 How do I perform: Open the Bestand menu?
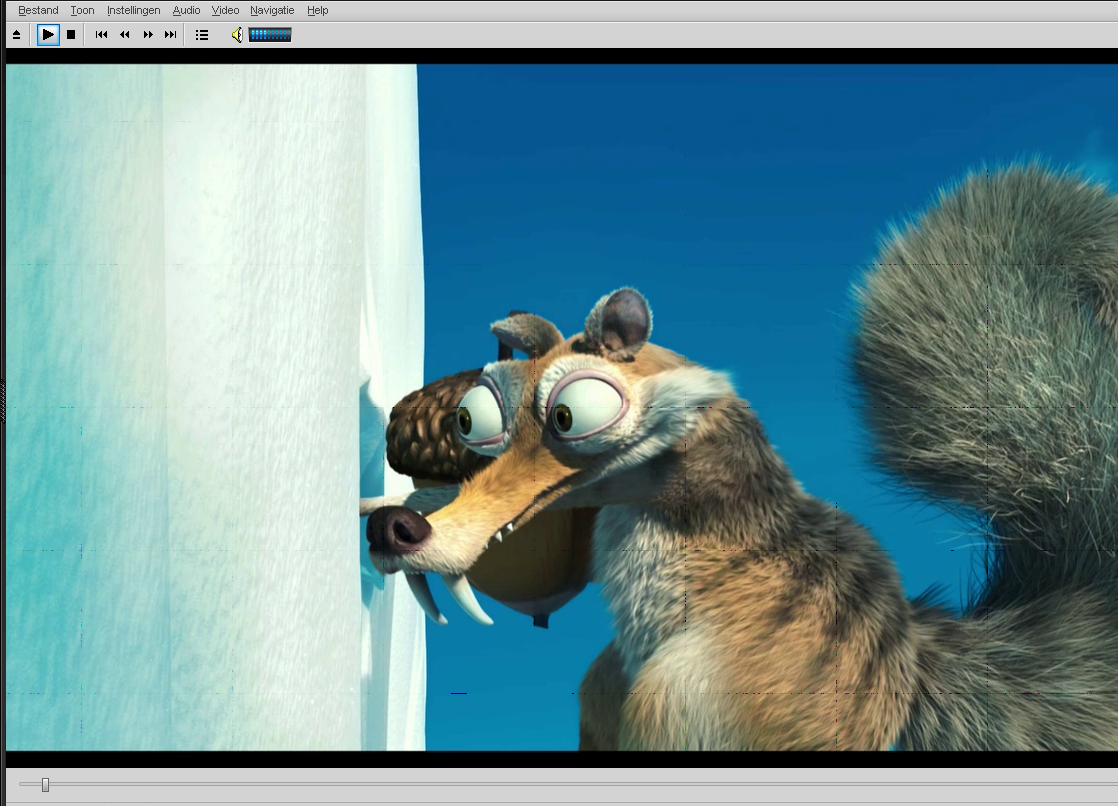coord(38,10)
